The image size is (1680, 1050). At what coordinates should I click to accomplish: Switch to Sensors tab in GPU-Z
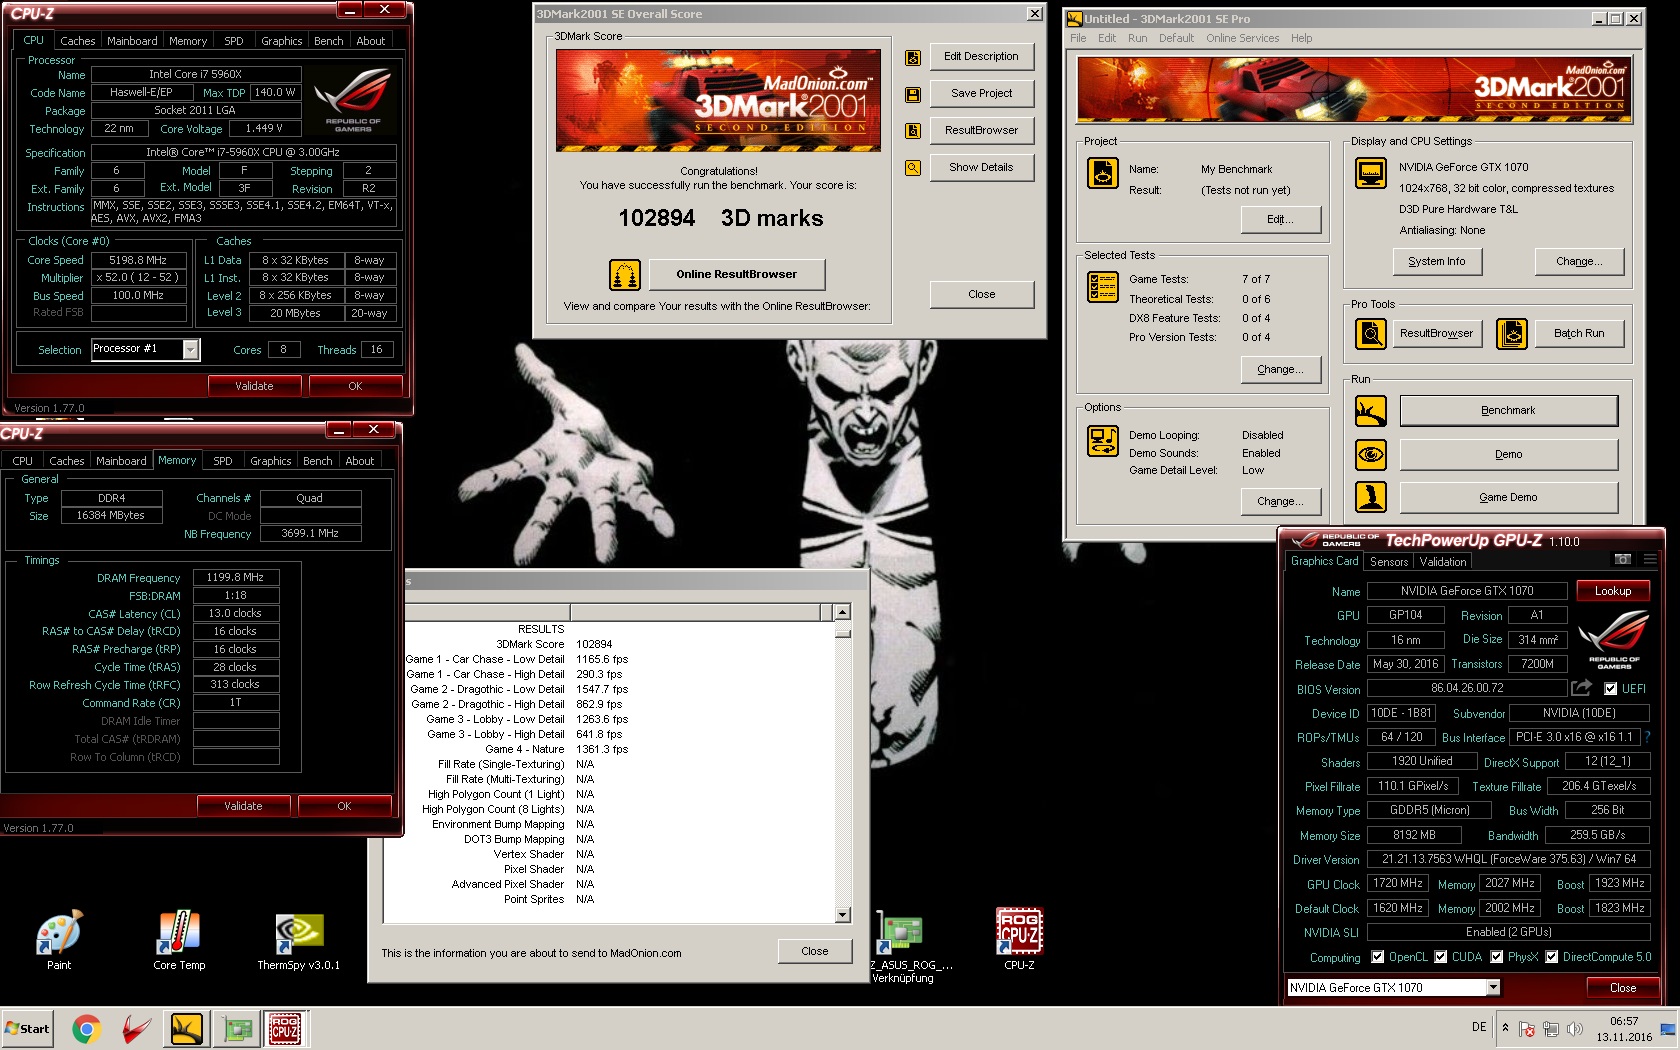(x=1389, y=562)
